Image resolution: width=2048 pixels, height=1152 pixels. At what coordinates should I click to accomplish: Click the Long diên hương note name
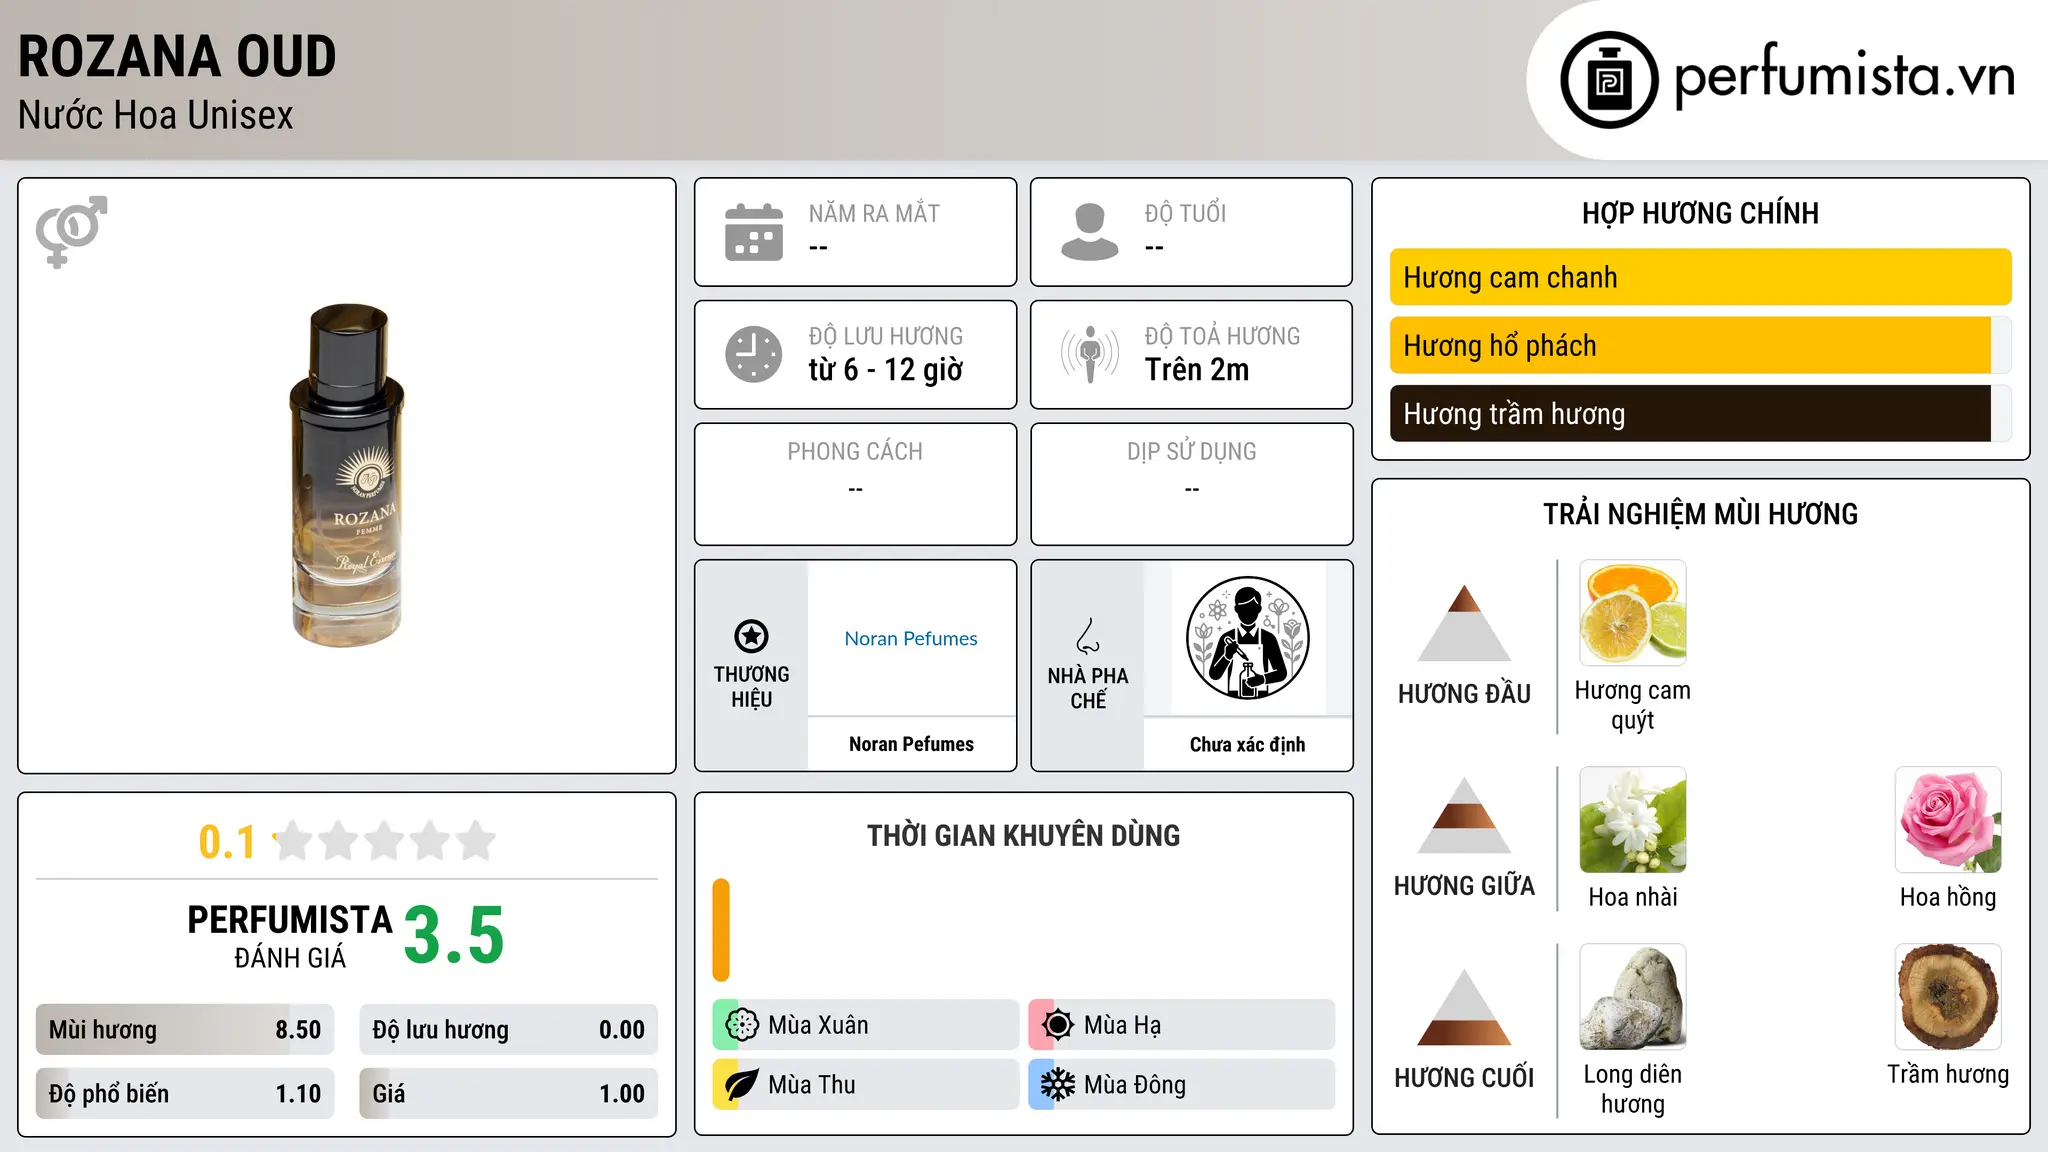pyautogui.click(x=1633, y=1089)
